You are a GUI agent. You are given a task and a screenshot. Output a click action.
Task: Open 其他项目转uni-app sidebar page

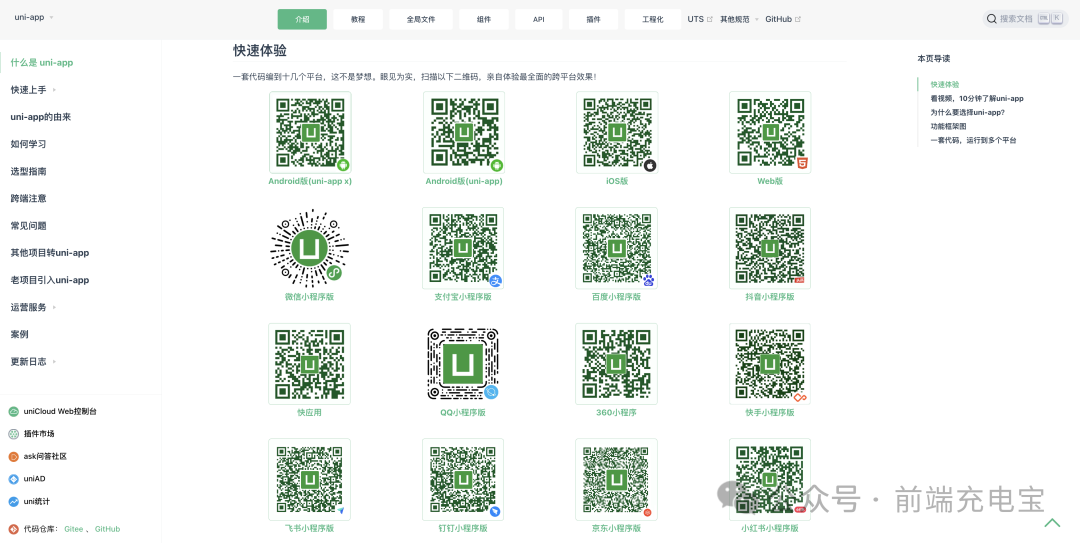50,253
